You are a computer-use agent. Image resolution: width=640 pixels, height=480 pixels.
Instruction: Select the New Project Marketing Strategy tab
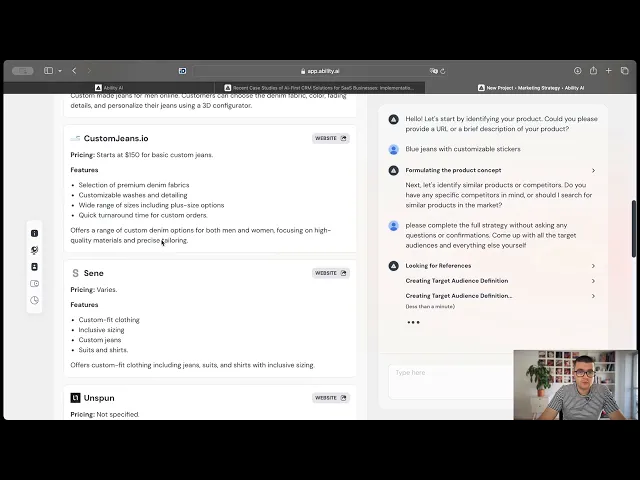[x=531, y=88]
